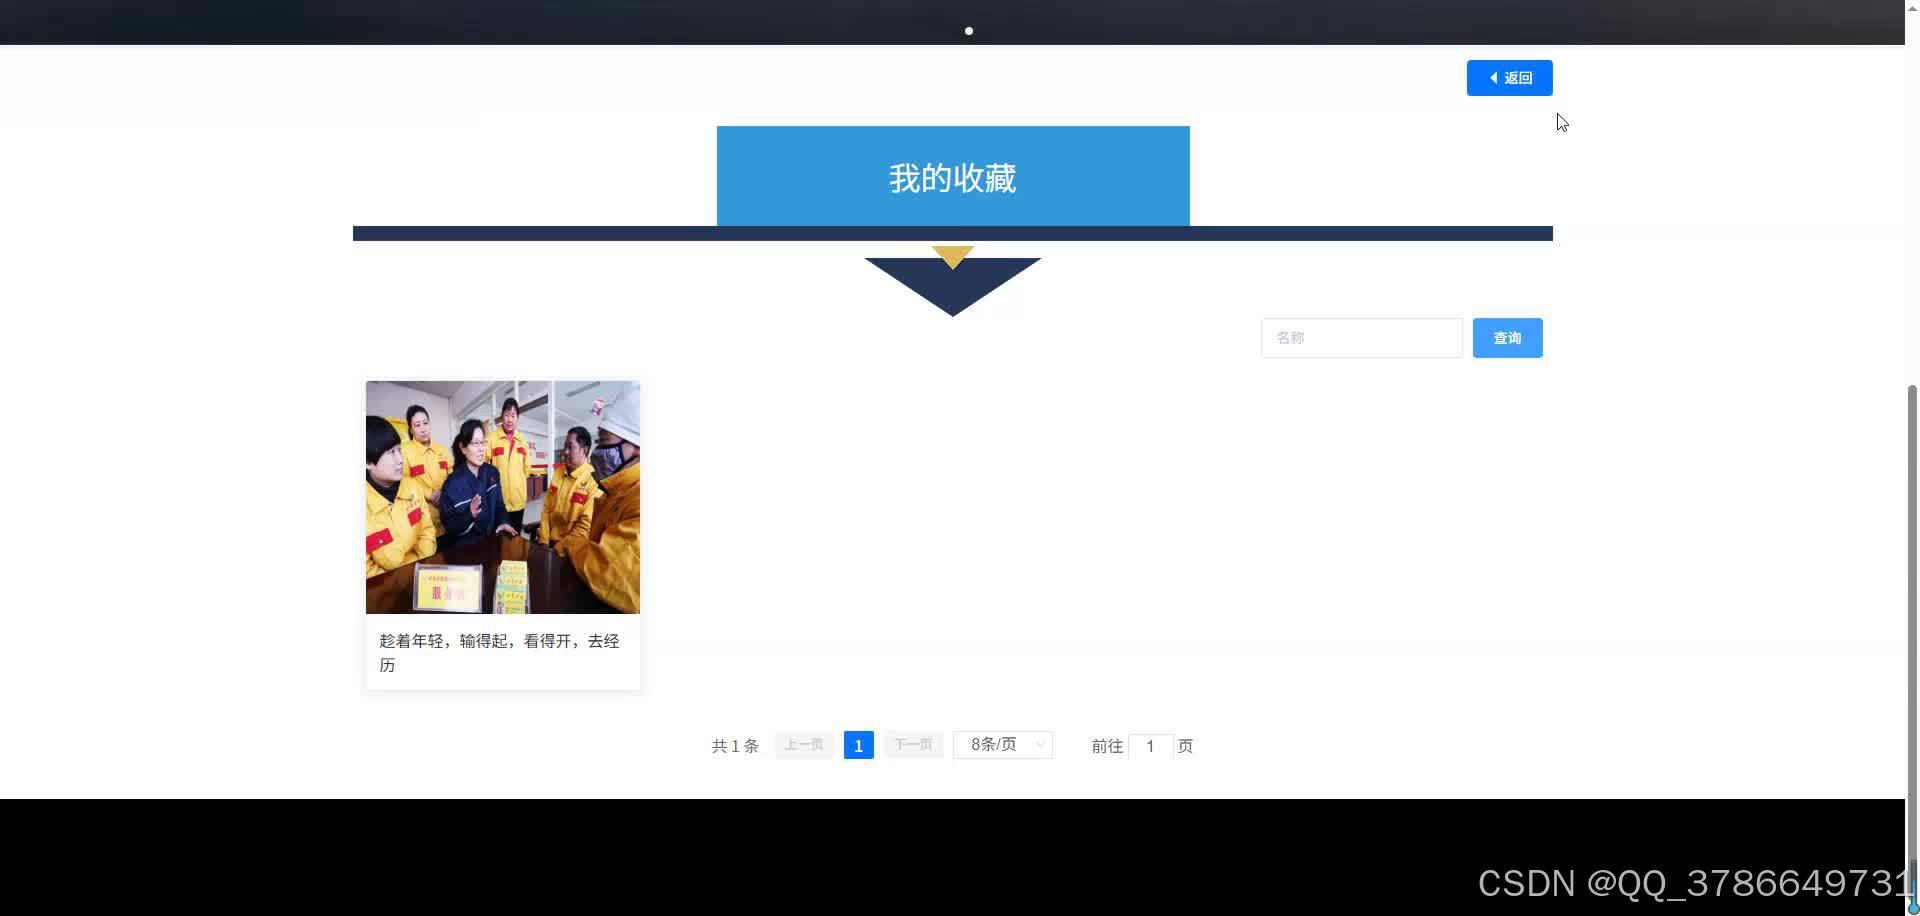Click the 查询 search button
The width and height of the screenshot is (1920, 916).
click(x=1507, y=337)
